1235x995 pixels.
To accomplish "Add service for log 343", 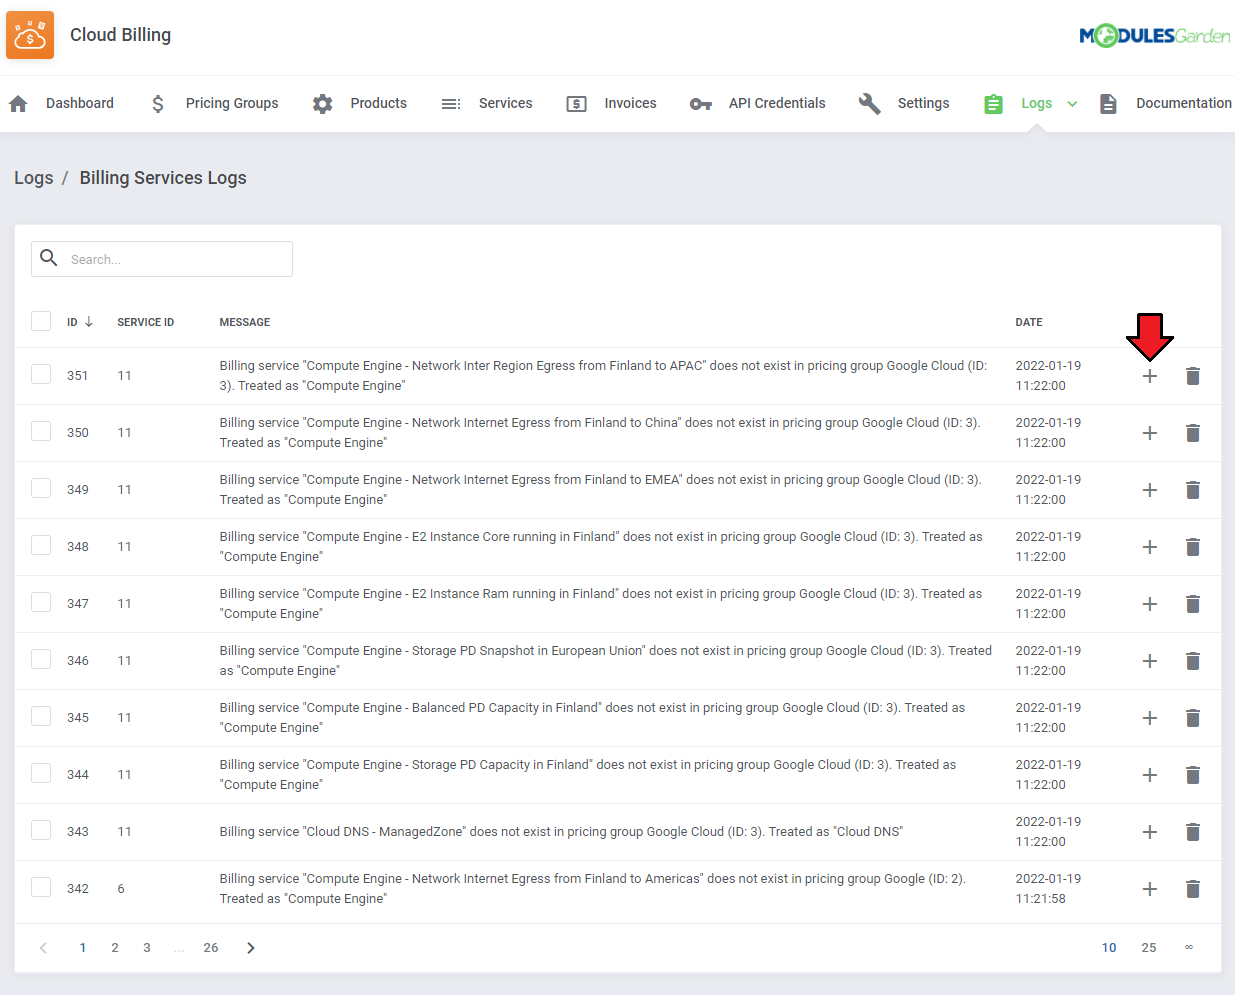I will pyautogui.click(x=1150, y=832).
